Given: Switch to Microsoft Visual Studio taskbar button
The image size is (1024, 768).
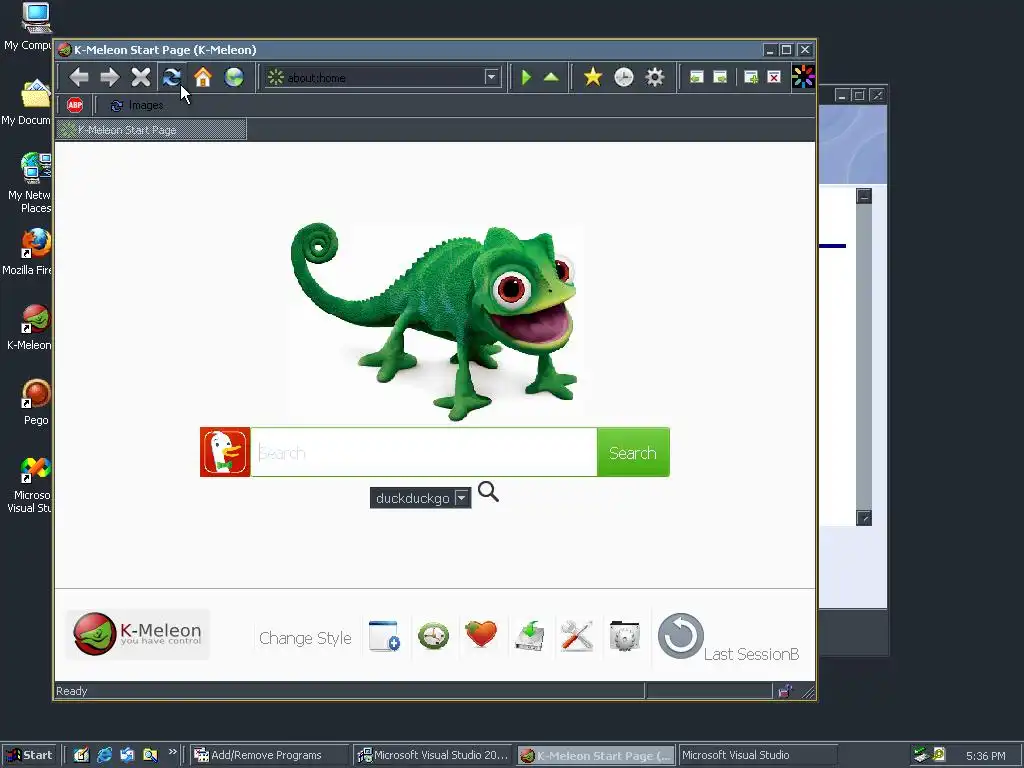Looking at the screenshot, I should coord(758,755).
